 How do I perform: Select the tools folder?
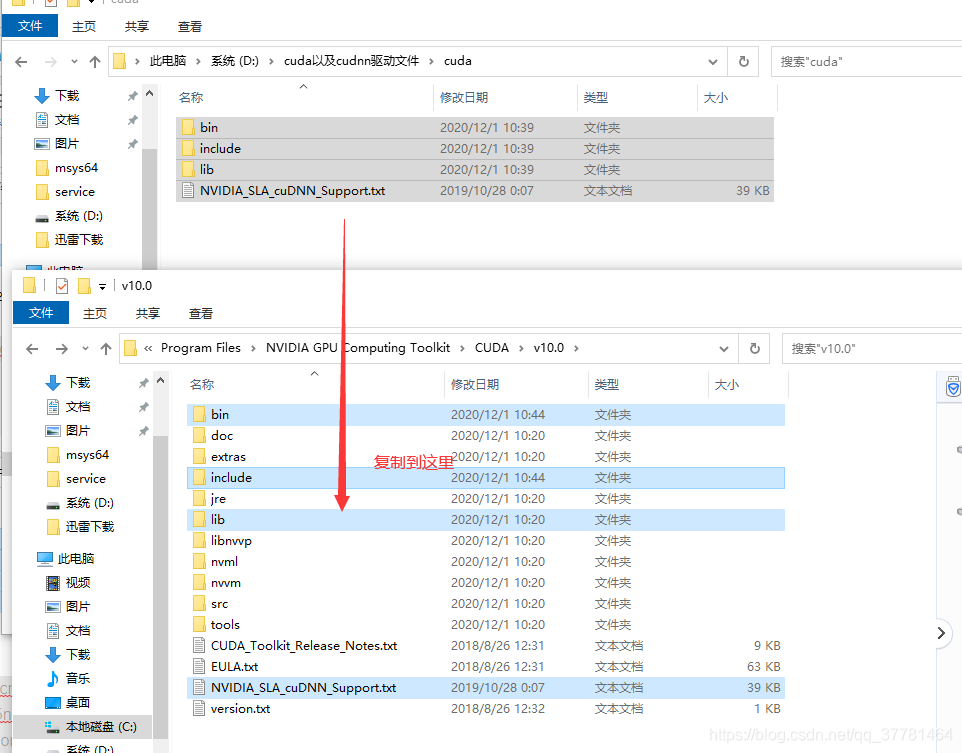[x=485, y=625]
